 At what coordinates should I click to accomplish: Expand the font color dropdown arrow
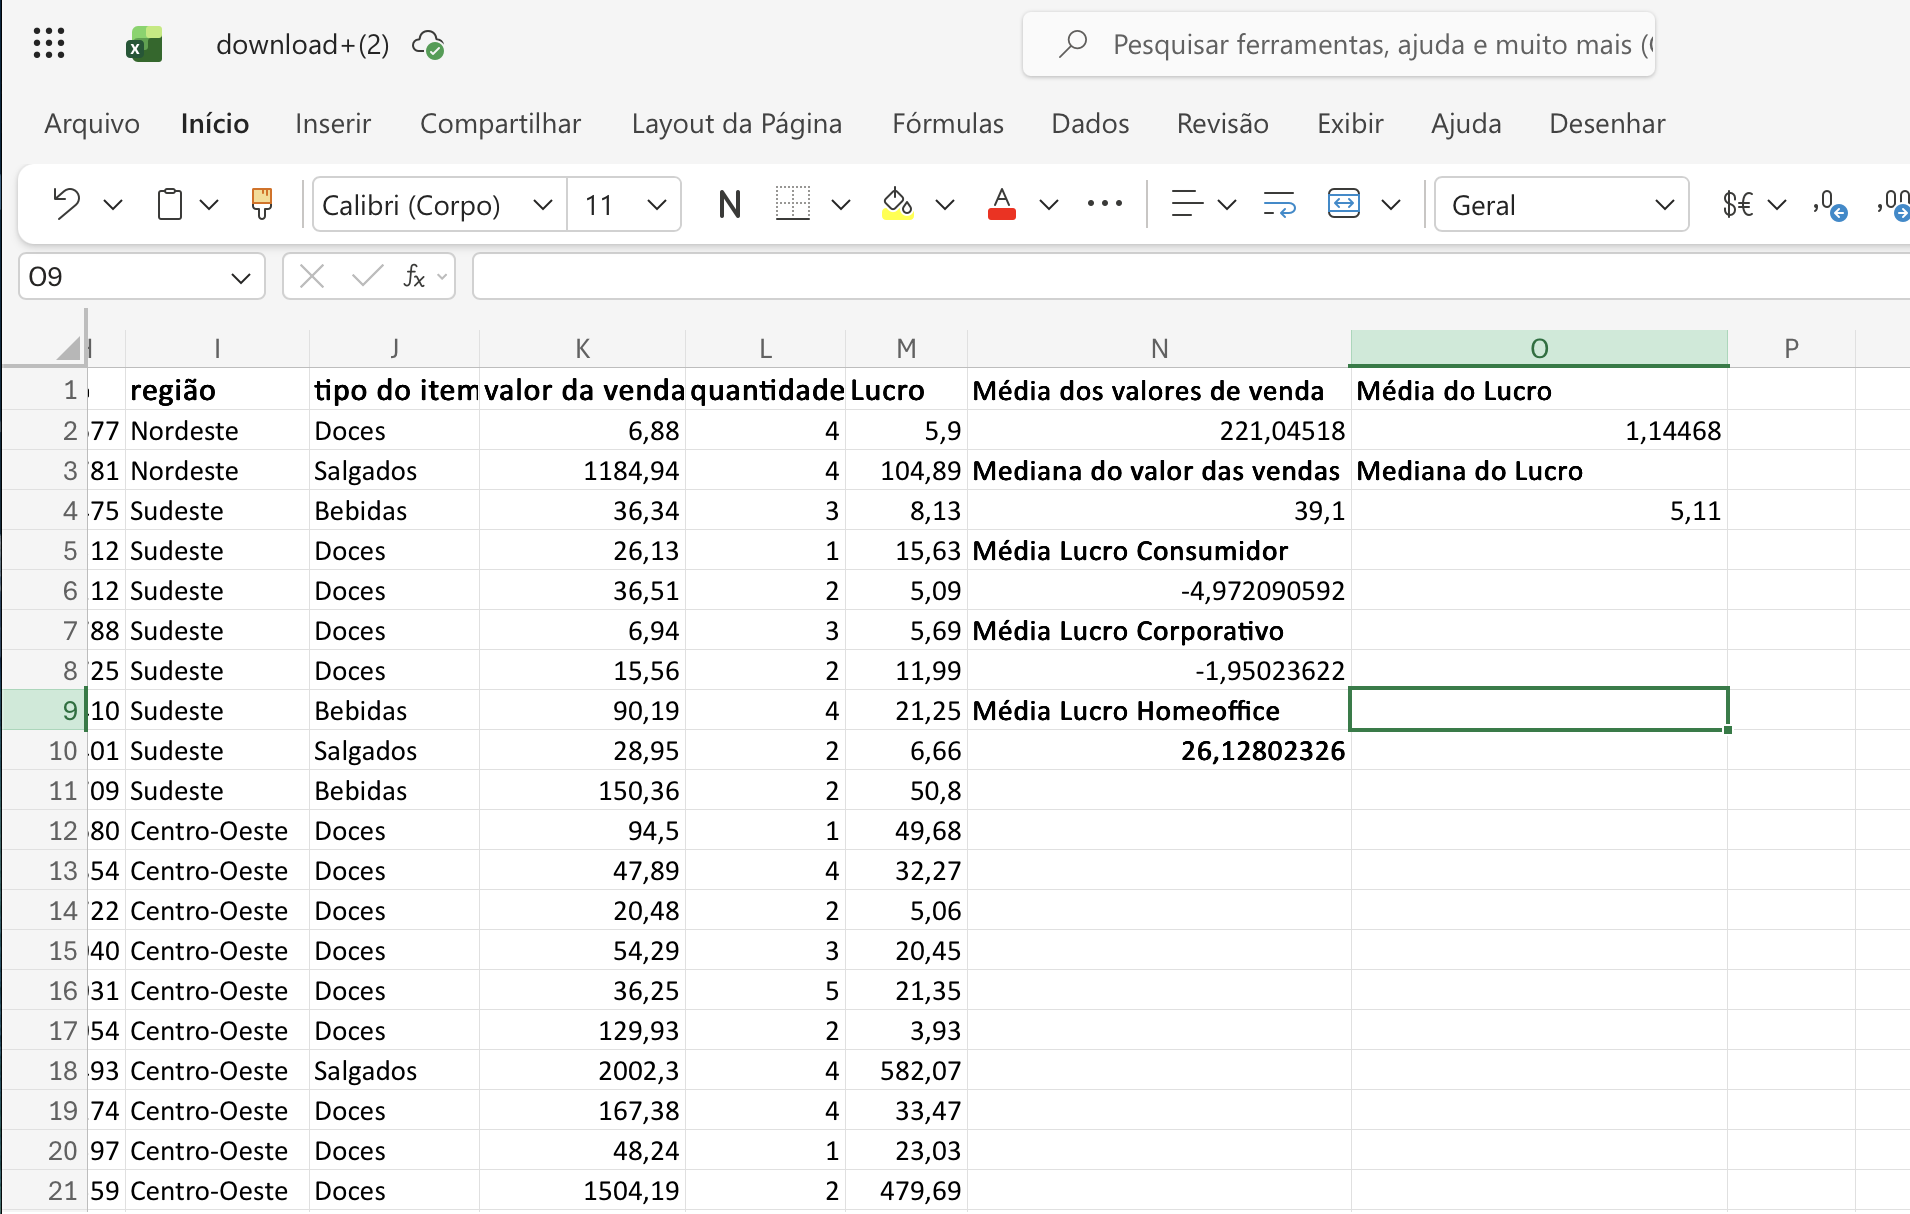[x=1049, y=204]
